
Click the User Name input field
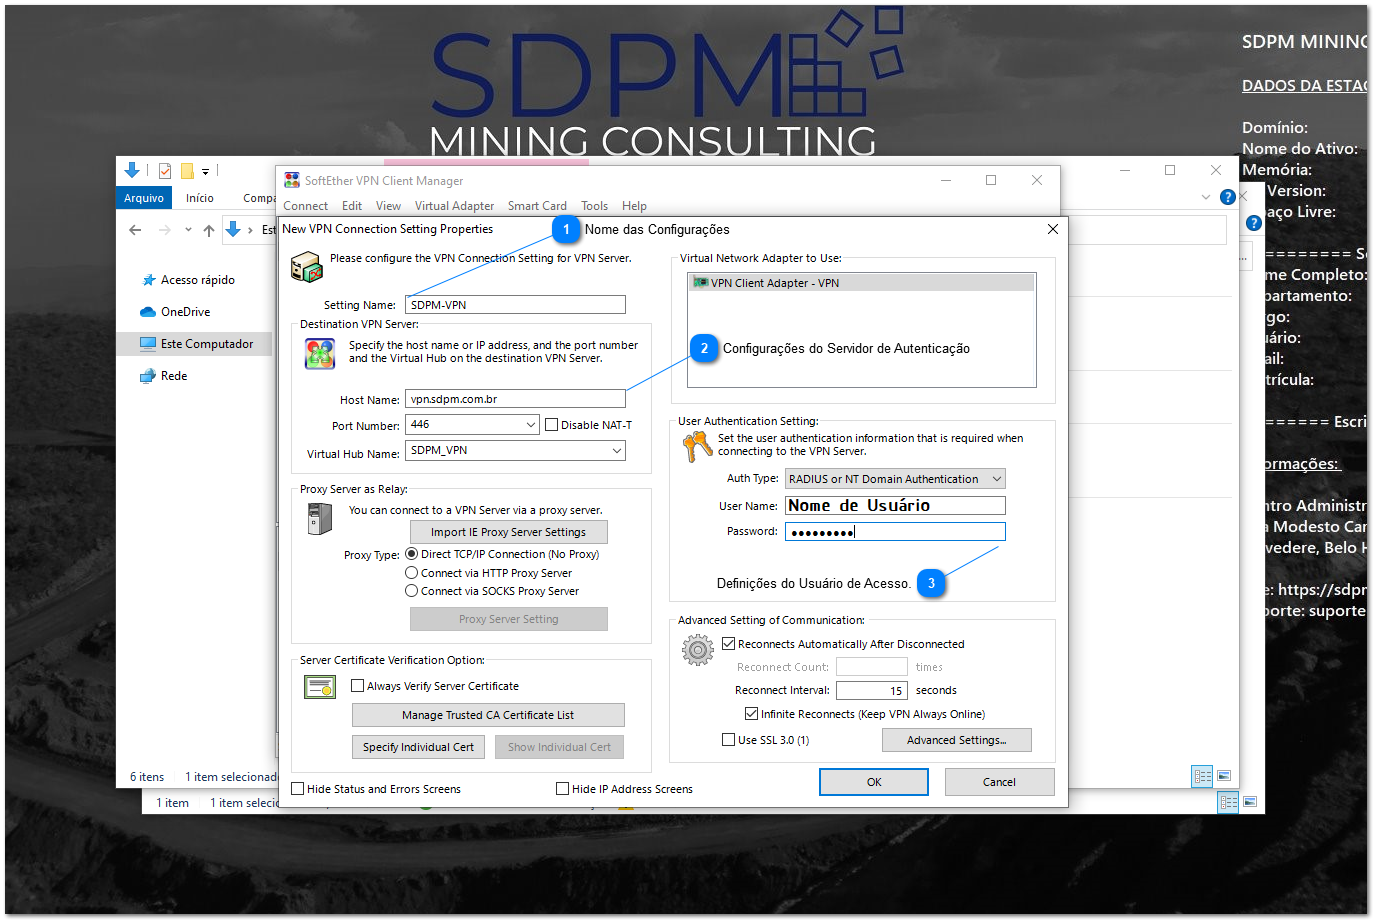click(894, 505)
